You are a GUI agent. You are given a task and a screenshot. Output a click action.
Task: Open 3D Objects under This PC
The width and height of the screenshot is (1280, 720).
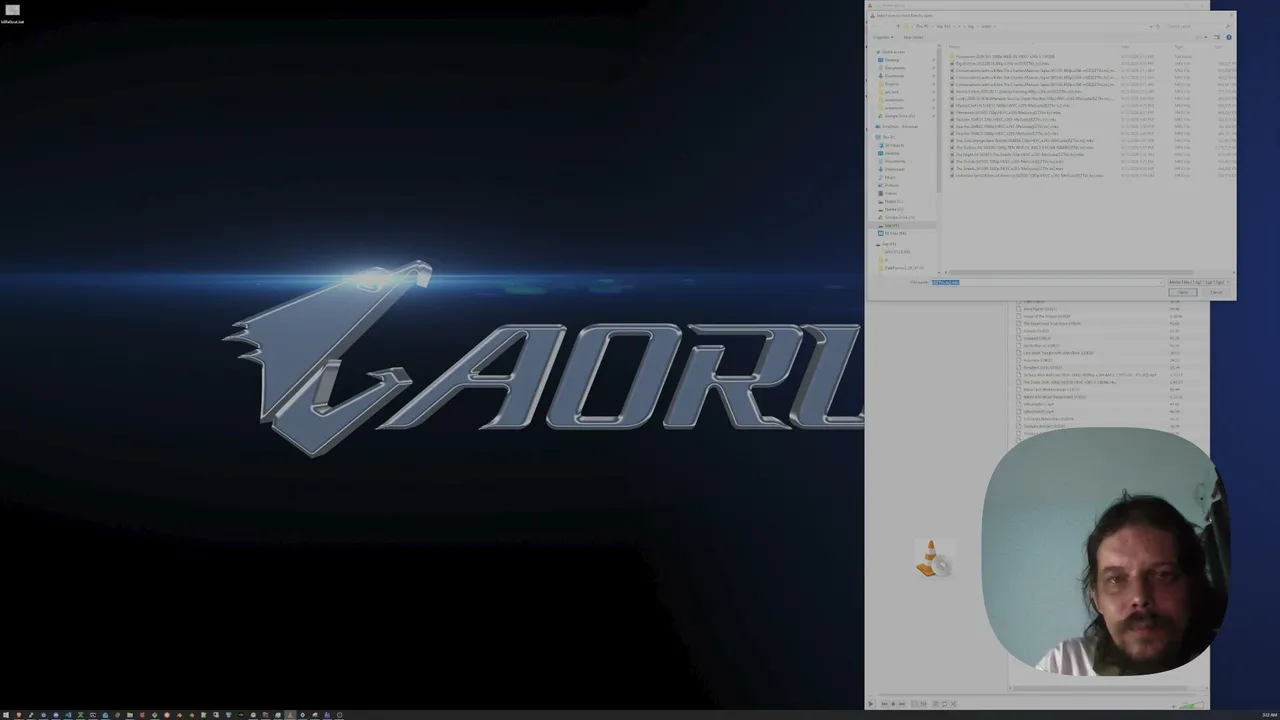893,145
